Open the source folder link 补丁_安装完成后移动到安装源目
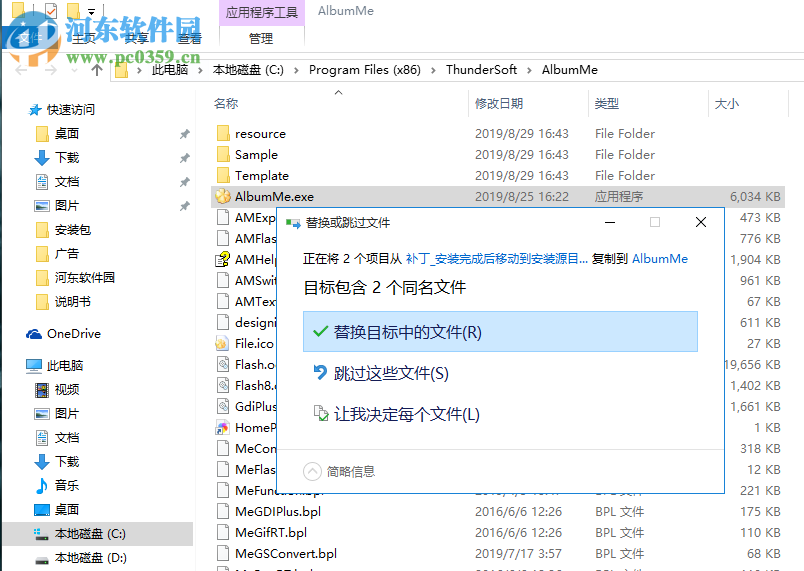Image resolution: width=804 pixels, height=571 pixels. 496,259
